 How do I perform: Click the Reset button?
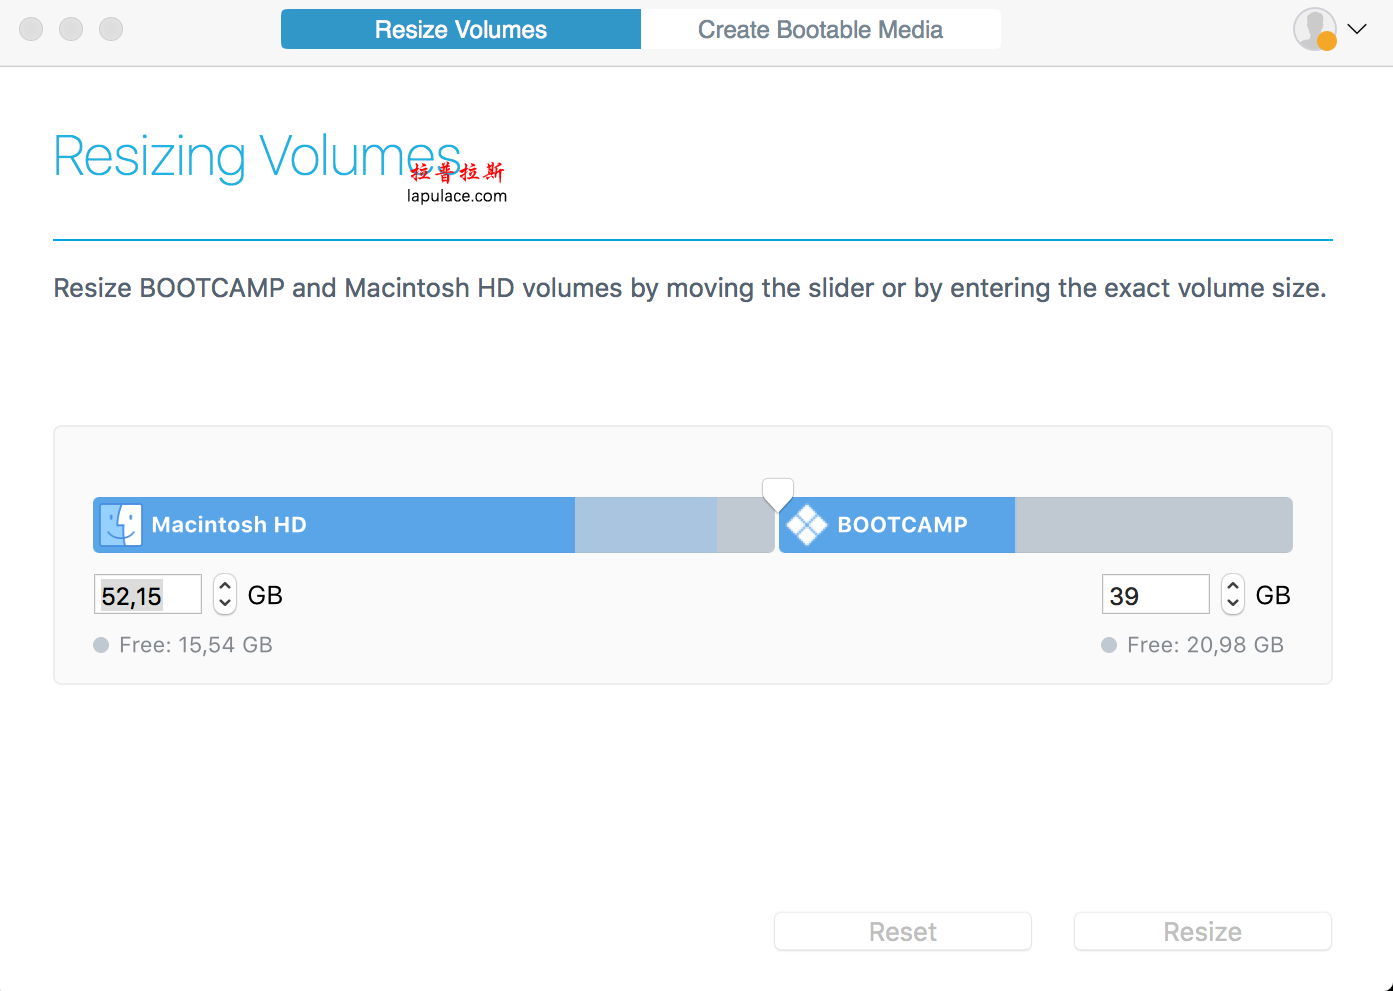click(903, 931)
